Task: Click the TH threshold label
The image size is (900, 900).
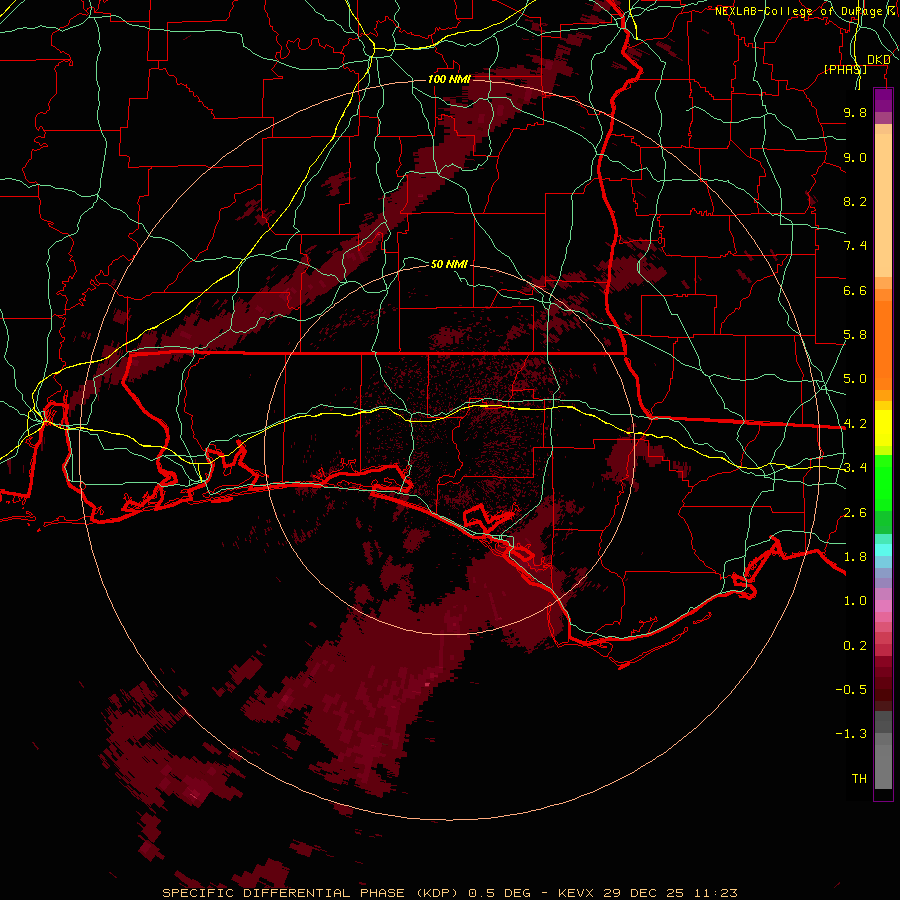Action: (x=859, y=779)
